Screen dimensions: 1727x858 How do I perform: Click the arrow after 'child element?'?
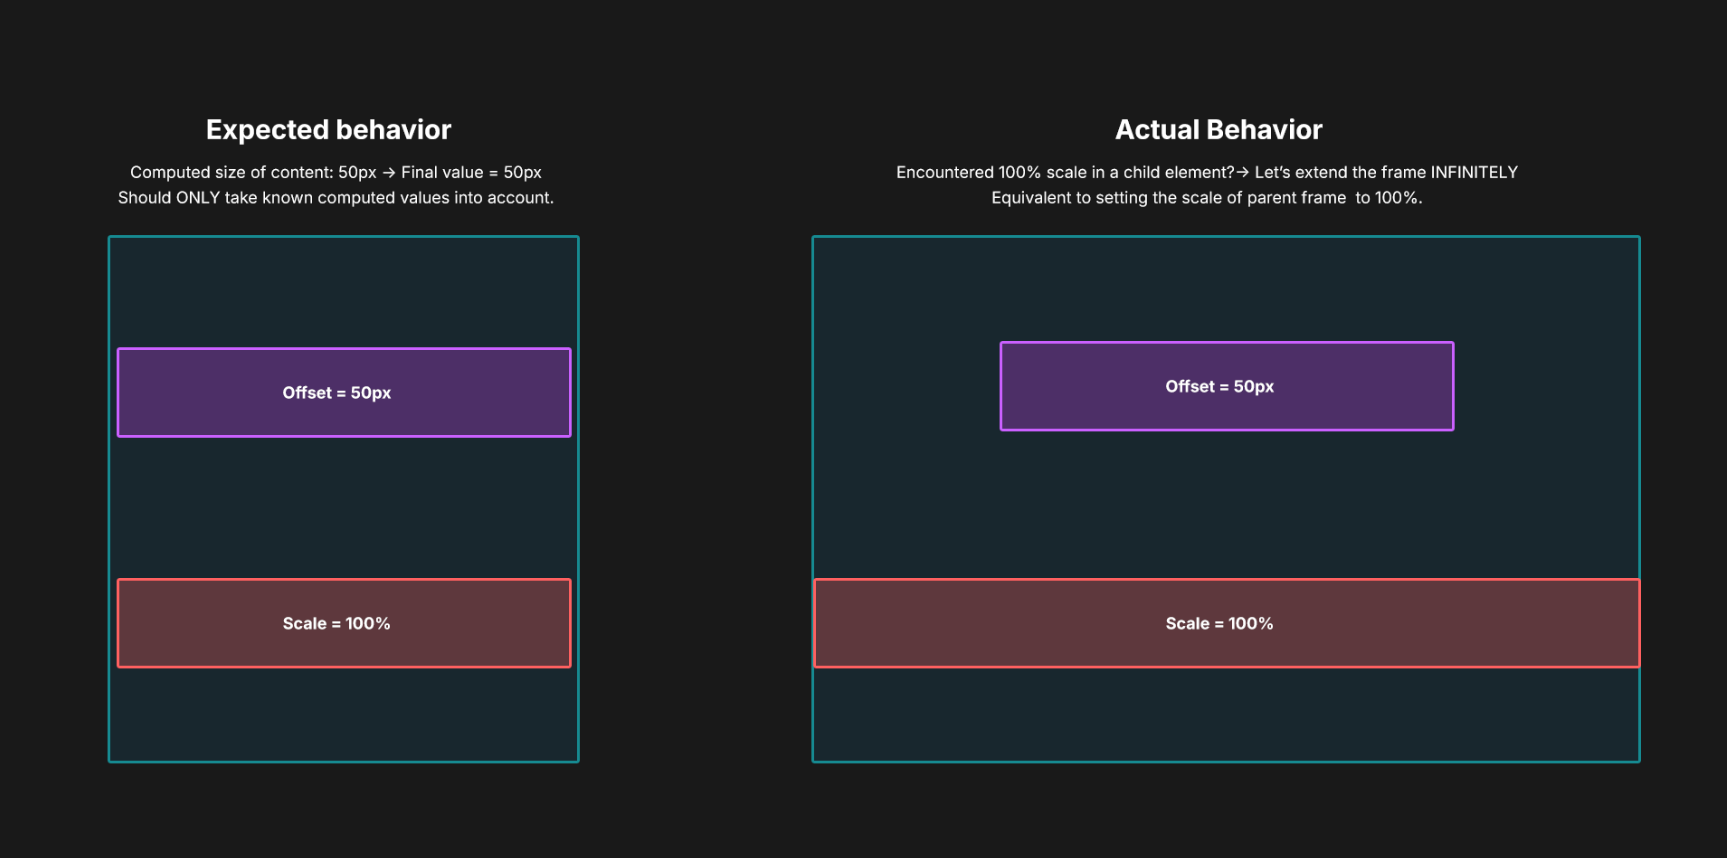pyautogui.click(x=1243, y=173)
